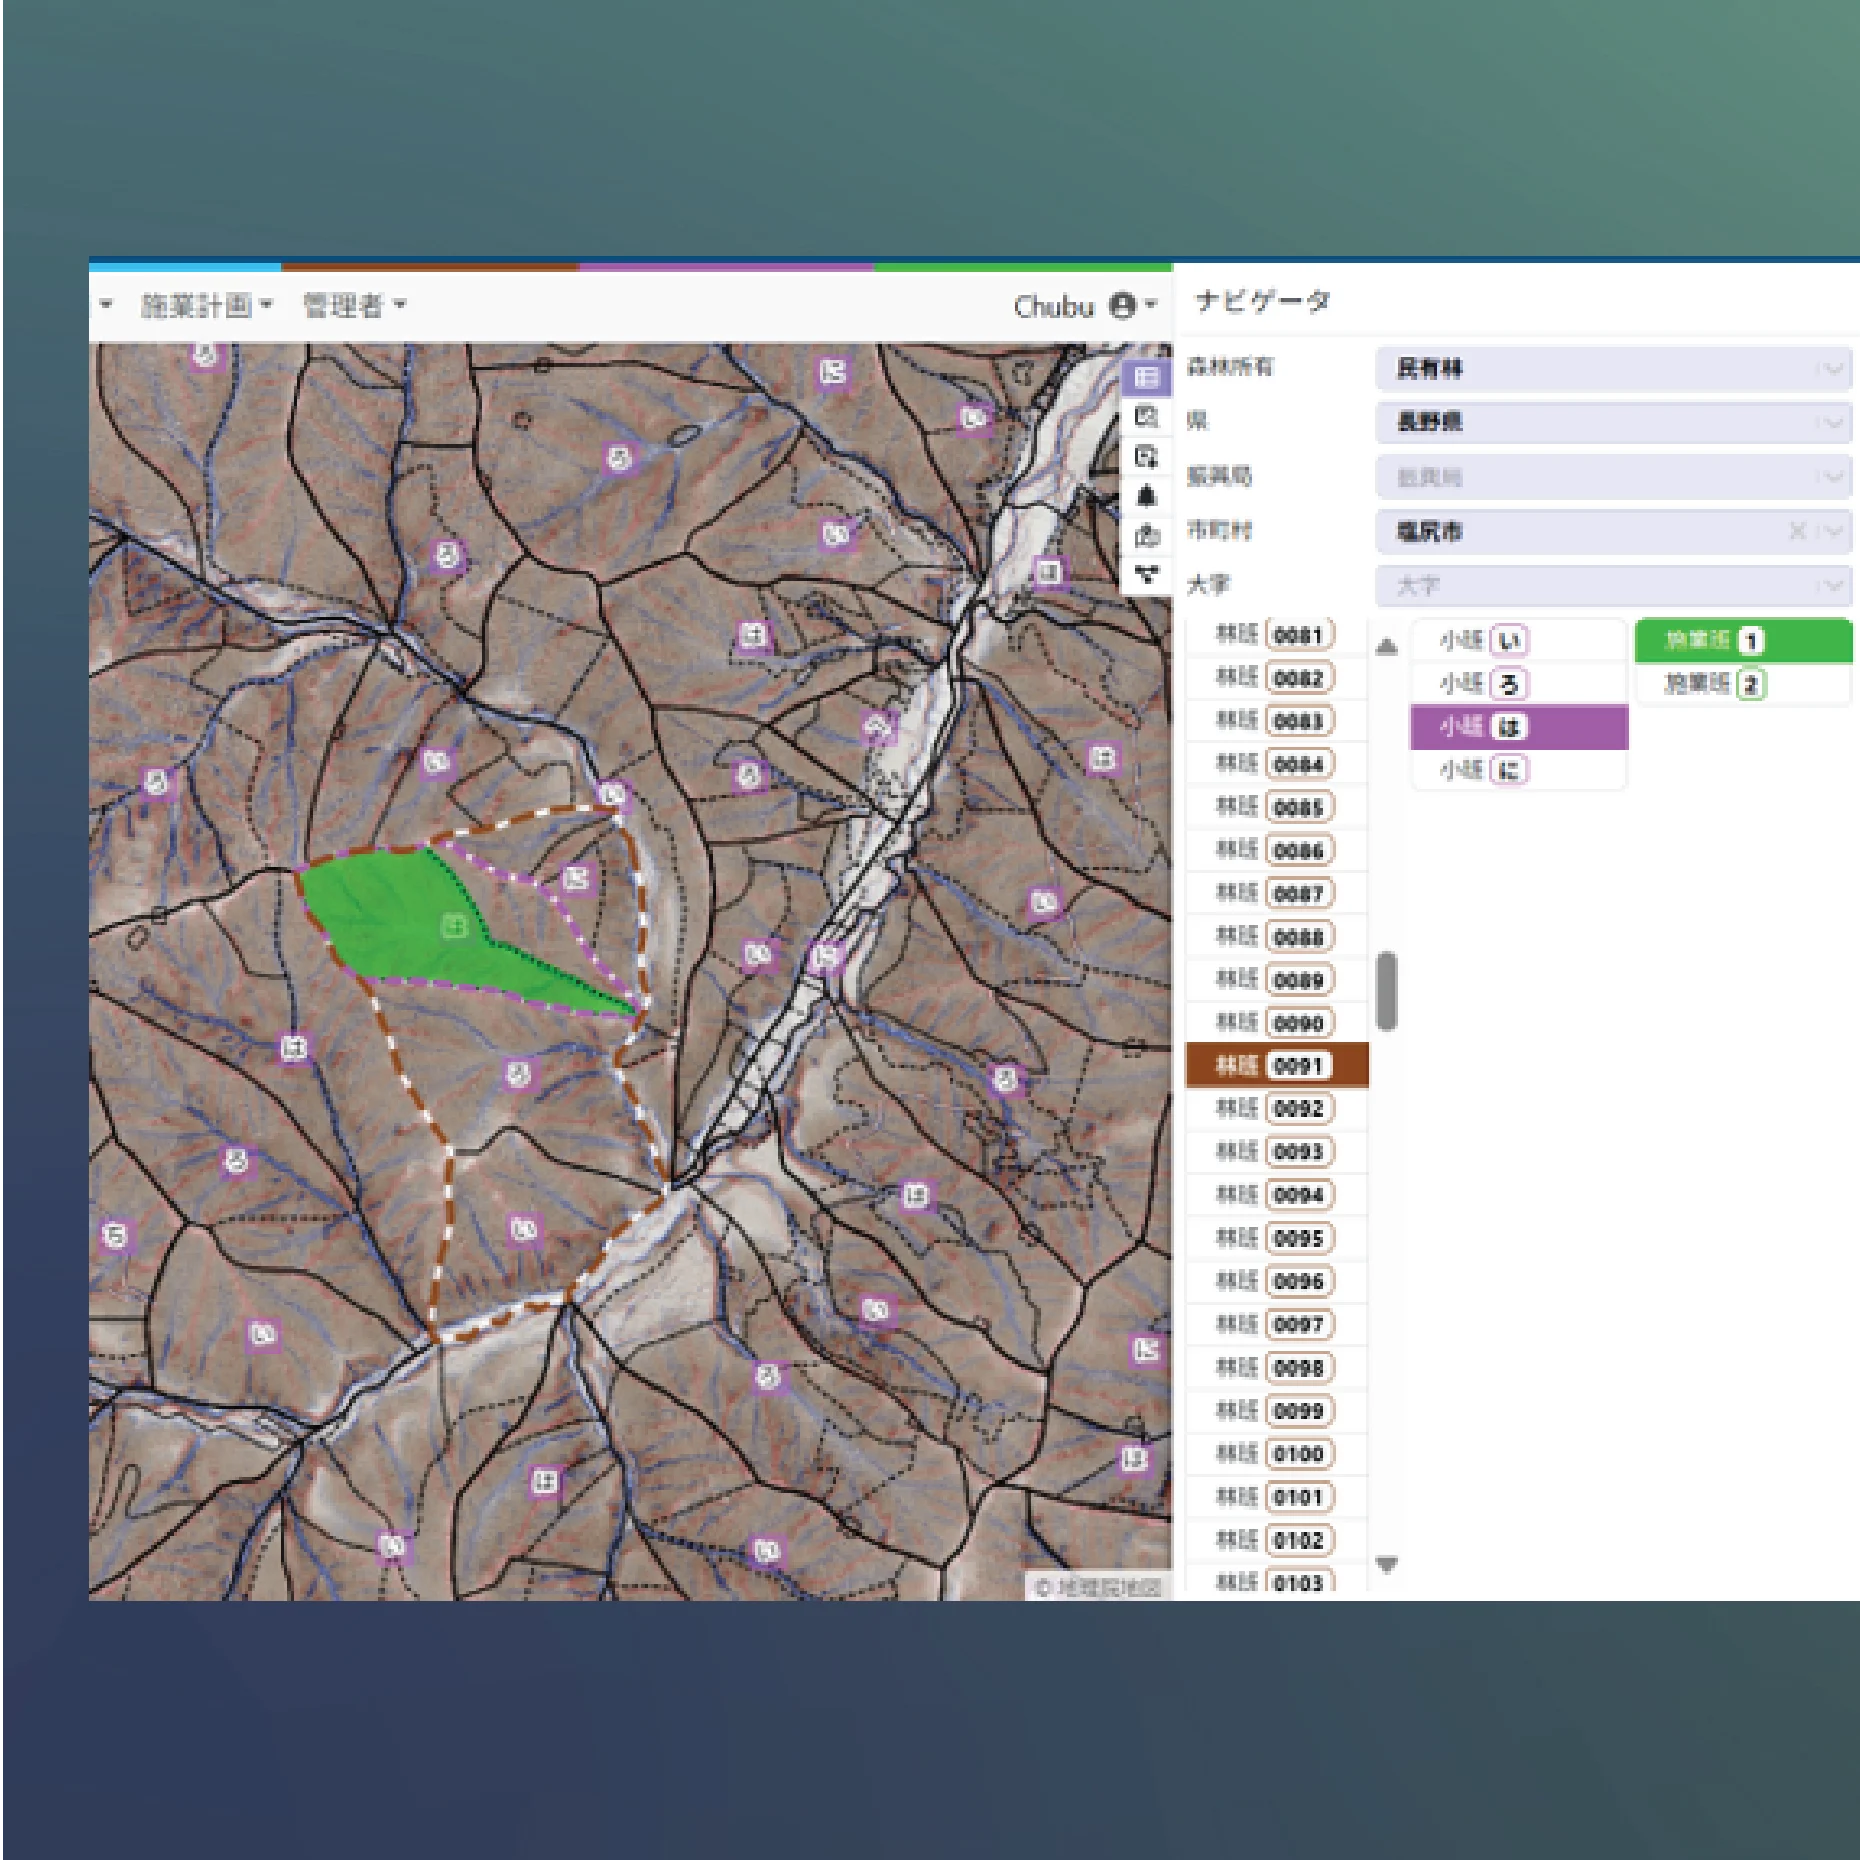Open the layers list tool on the map
The width and height of the screenshot is (1860, 1860).
tap(1145, 378)
